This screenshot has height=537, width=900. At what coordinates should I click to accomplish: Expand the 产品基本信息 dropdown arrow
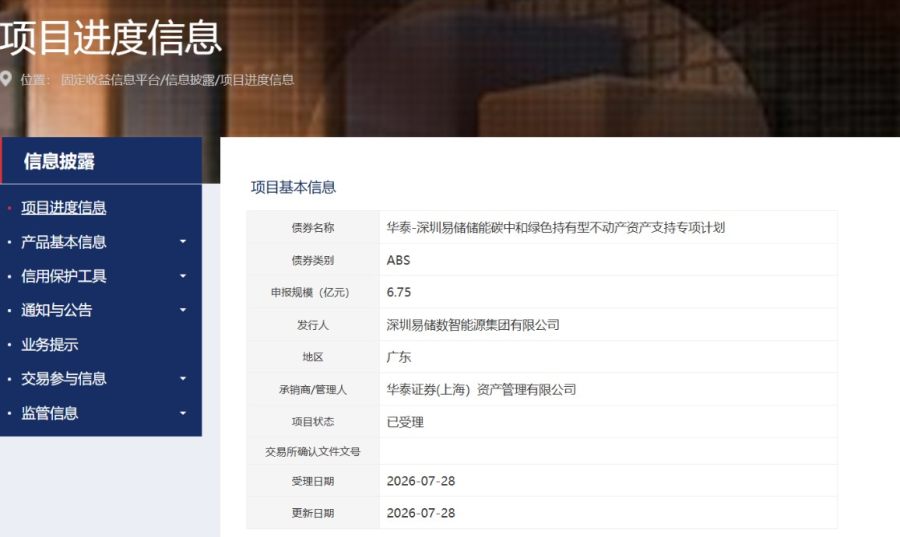click(x=183, y=242)
